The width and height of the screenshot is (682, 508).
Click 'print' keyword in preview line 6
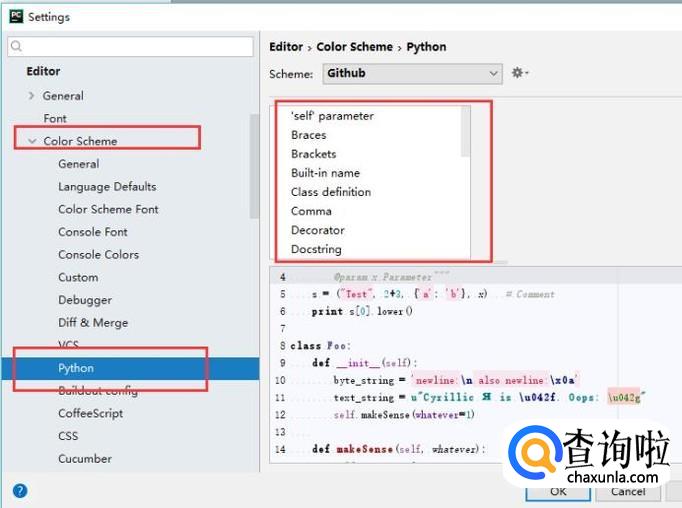pos(327,311)
